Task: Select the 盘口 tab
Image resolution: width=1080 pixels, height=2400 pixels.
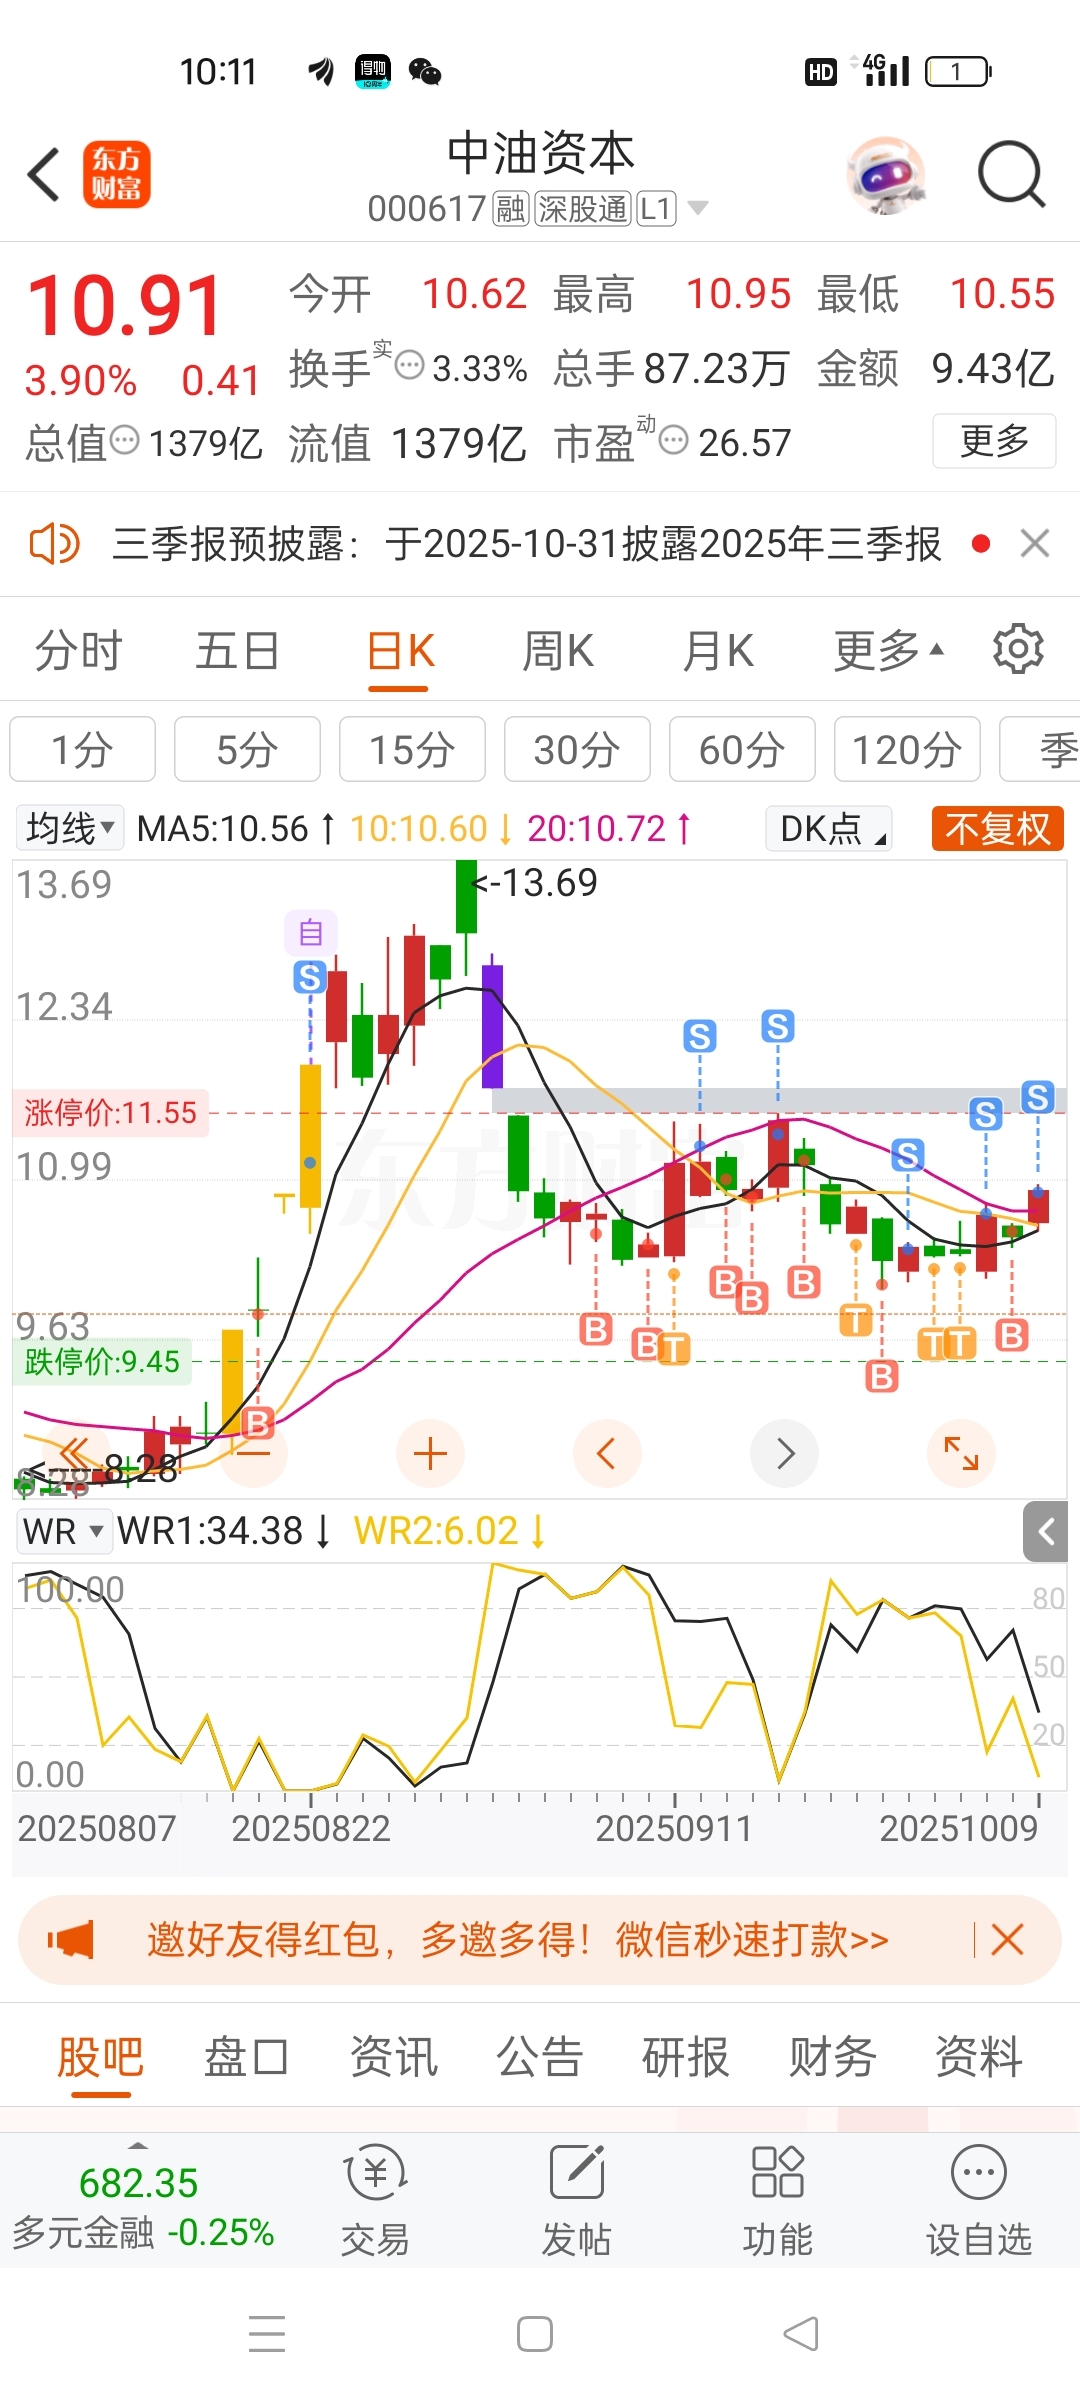Action: coord(246,2058)
